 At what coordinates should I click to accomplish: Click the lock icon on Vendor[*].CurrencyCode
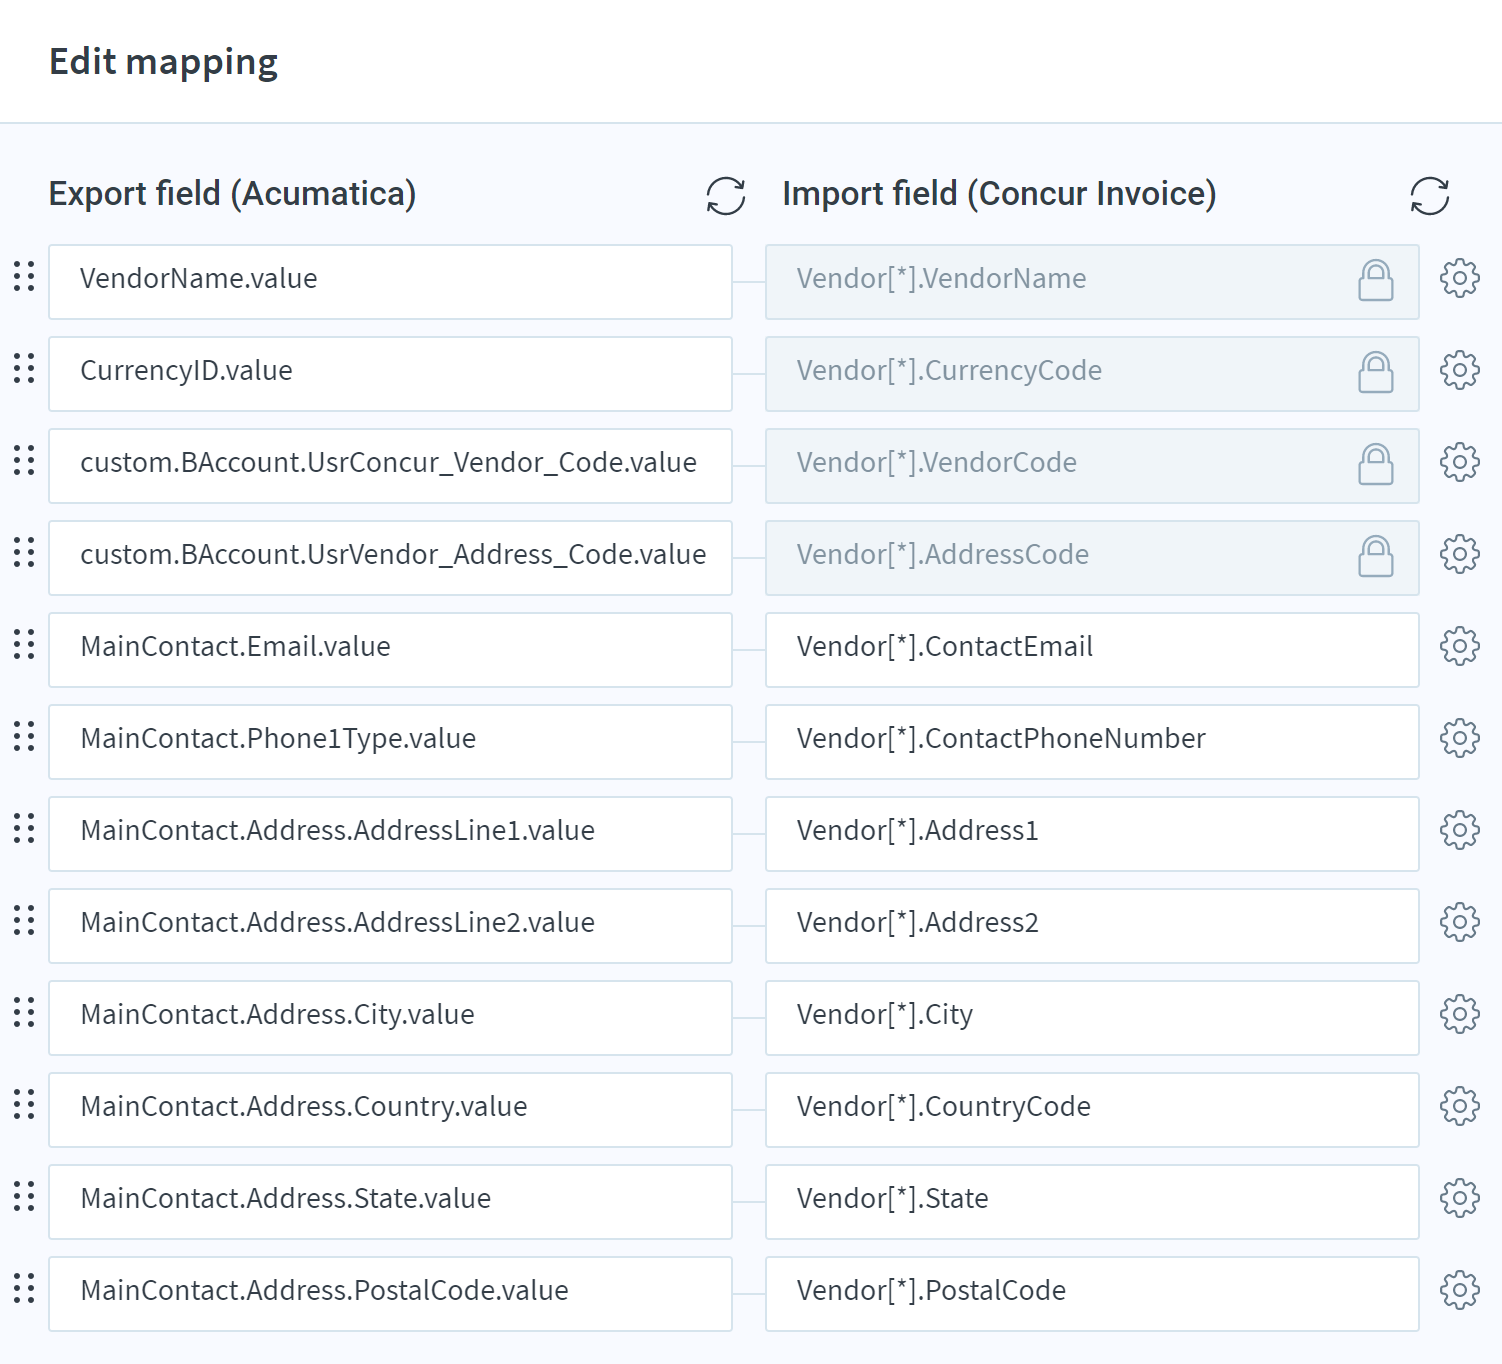(1376, 372)
